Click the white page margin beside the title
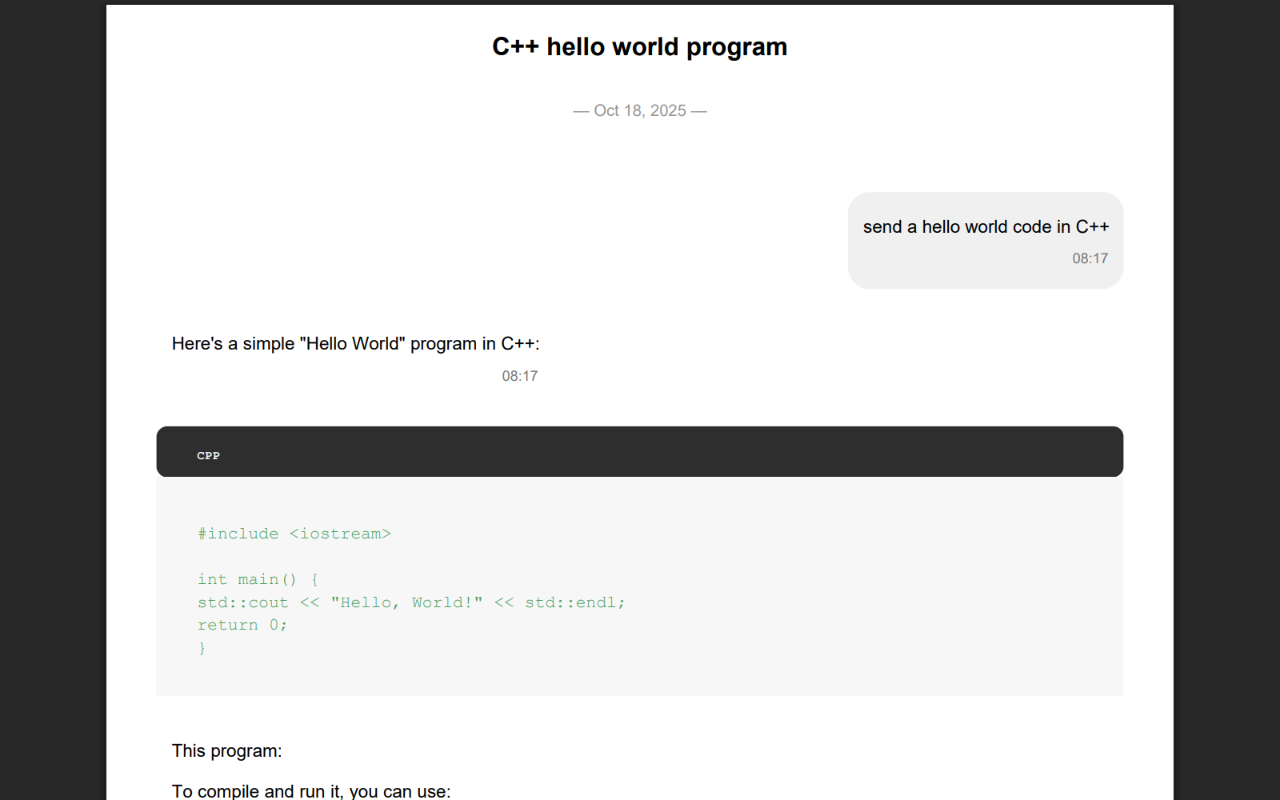1280x800 pixels. pyautogui.click(x=250, y=46)
